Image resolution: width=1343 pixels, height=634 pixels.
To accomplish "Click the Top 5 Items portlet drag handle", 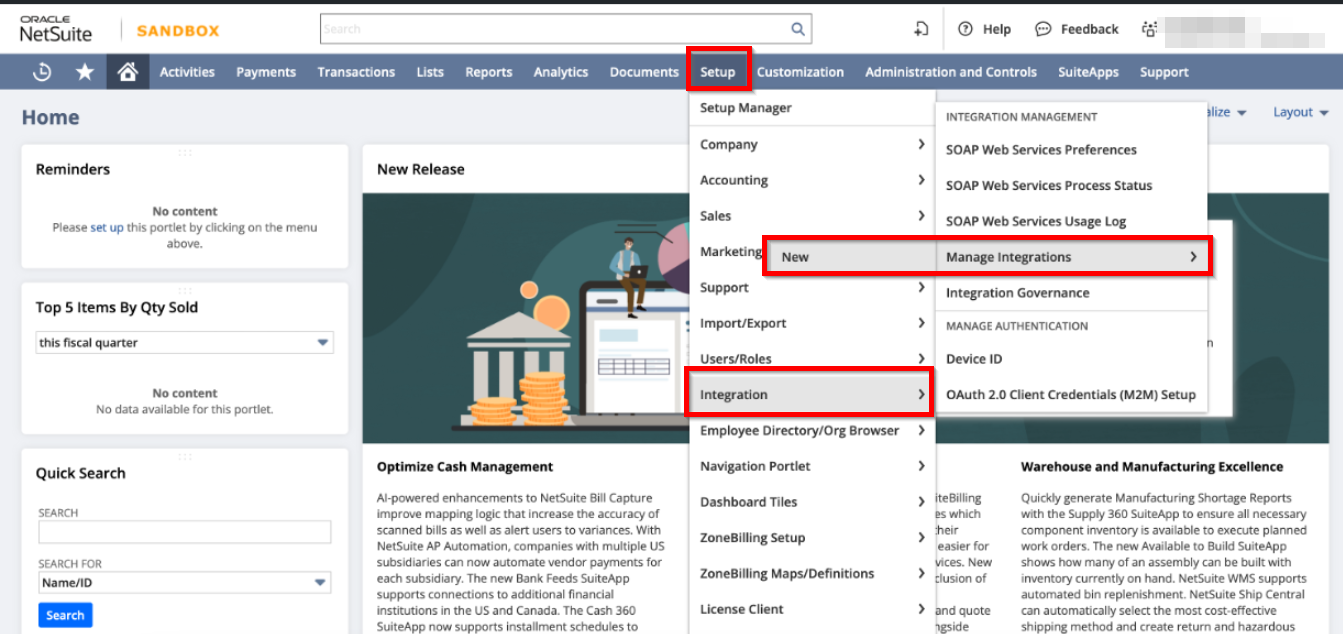I will point(185,291).
